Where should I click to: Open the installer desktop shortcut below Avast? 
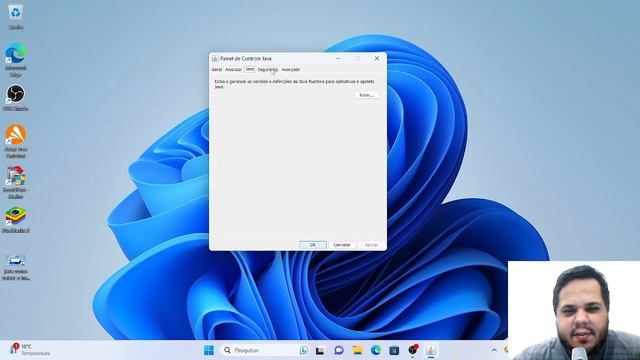coord(16,182)
